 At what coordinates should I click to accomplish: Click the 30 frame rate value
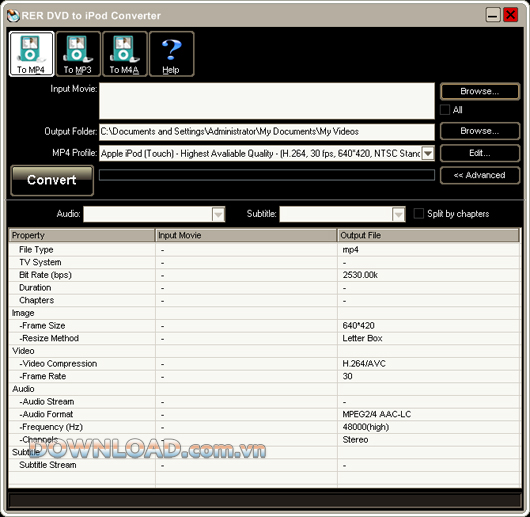(347, 376)
